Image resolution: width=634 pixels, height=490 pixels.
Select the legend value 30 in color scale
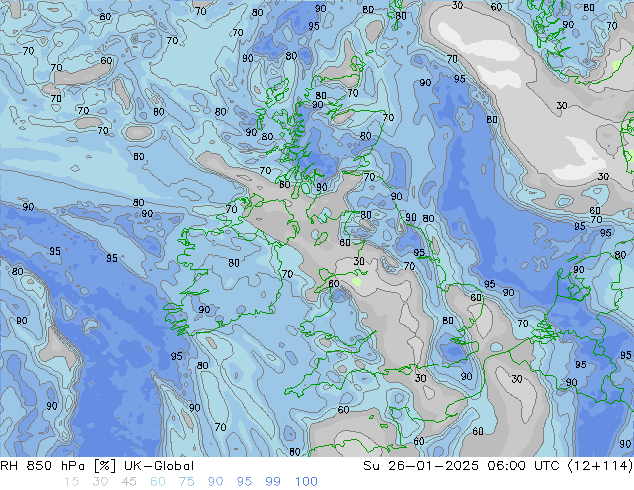click(x=100, y=482)
